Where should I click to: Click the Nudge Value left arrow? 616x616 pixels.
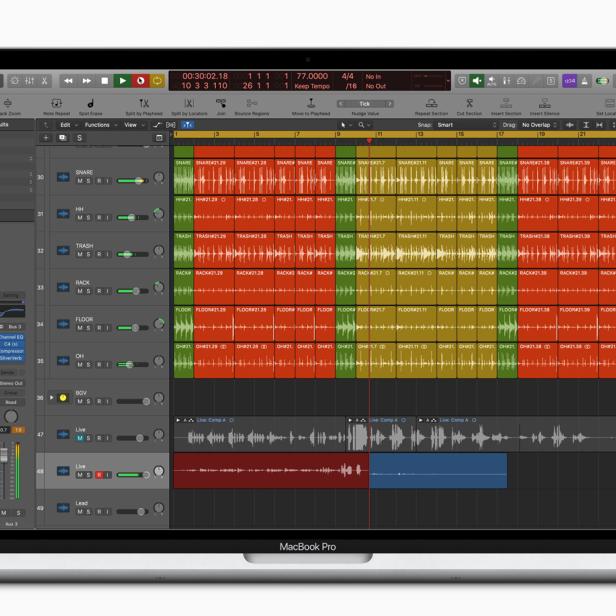[x=341, y=104]
